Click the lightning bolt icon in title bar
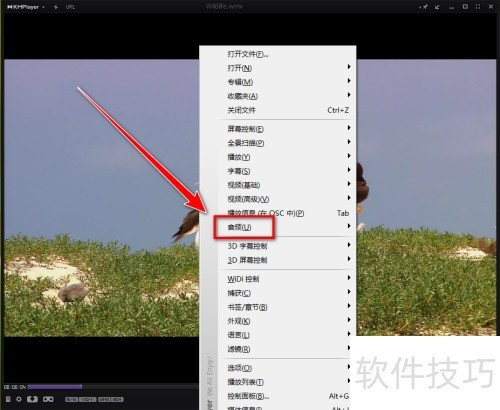500x410 pixels. click(56, 7)
